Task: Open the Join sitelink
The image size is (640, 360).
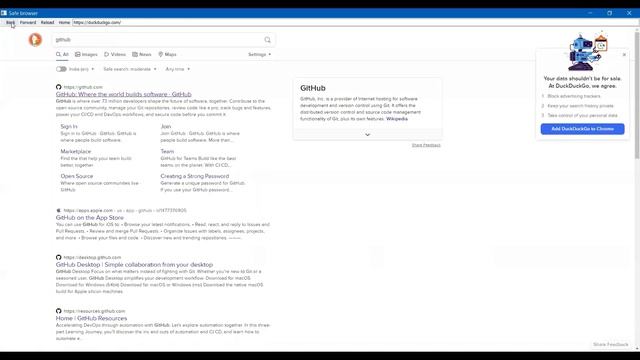Action: pyautogui.click(x=166, y=127)
